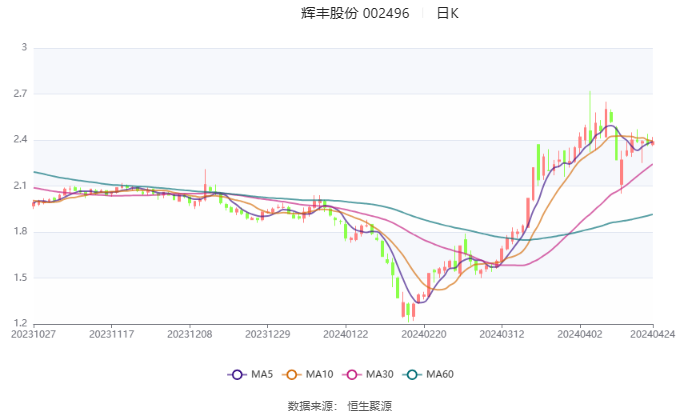Click the 辉丰股份 002496 chart title

355,13
